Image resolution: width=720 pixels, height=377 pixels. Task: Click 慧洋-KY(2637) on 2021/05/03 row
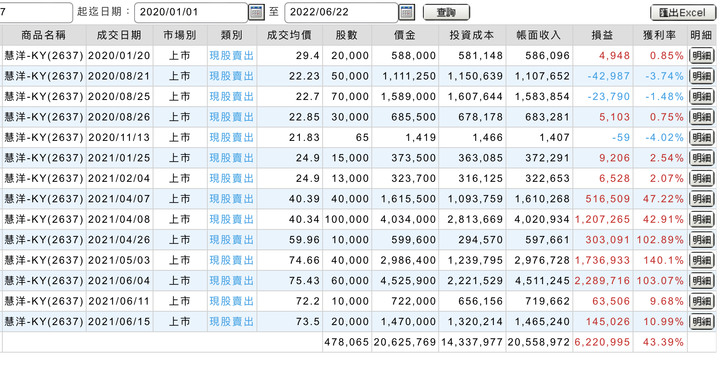(44, 260)
